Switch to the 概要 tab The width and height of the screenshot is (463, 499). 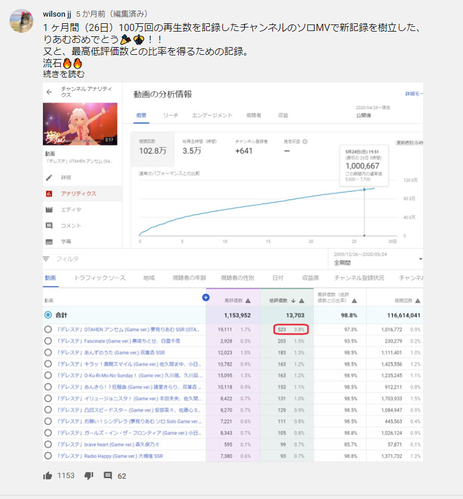pyautogui.click(x=141, y=115)
